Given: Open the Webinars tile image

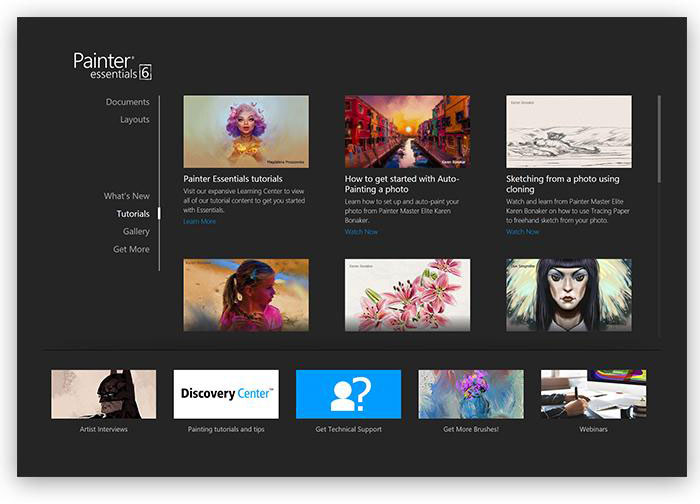Looking at the screenshot, I should pyautogui.click(x=594, y=394).
